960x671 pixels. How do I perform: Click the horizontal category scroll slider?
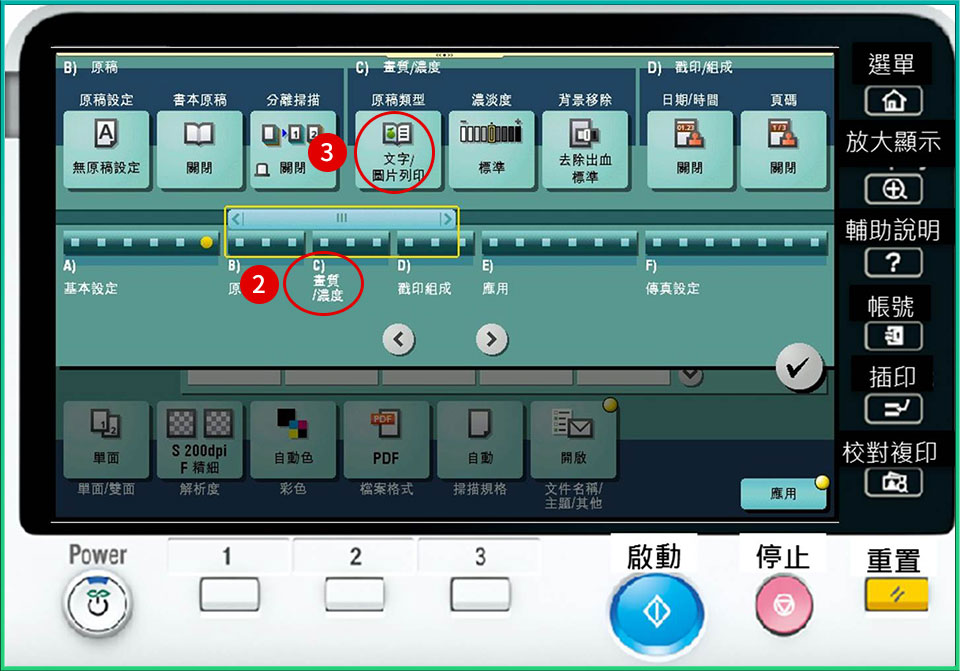pyautogui.click(x=342, y=218)
